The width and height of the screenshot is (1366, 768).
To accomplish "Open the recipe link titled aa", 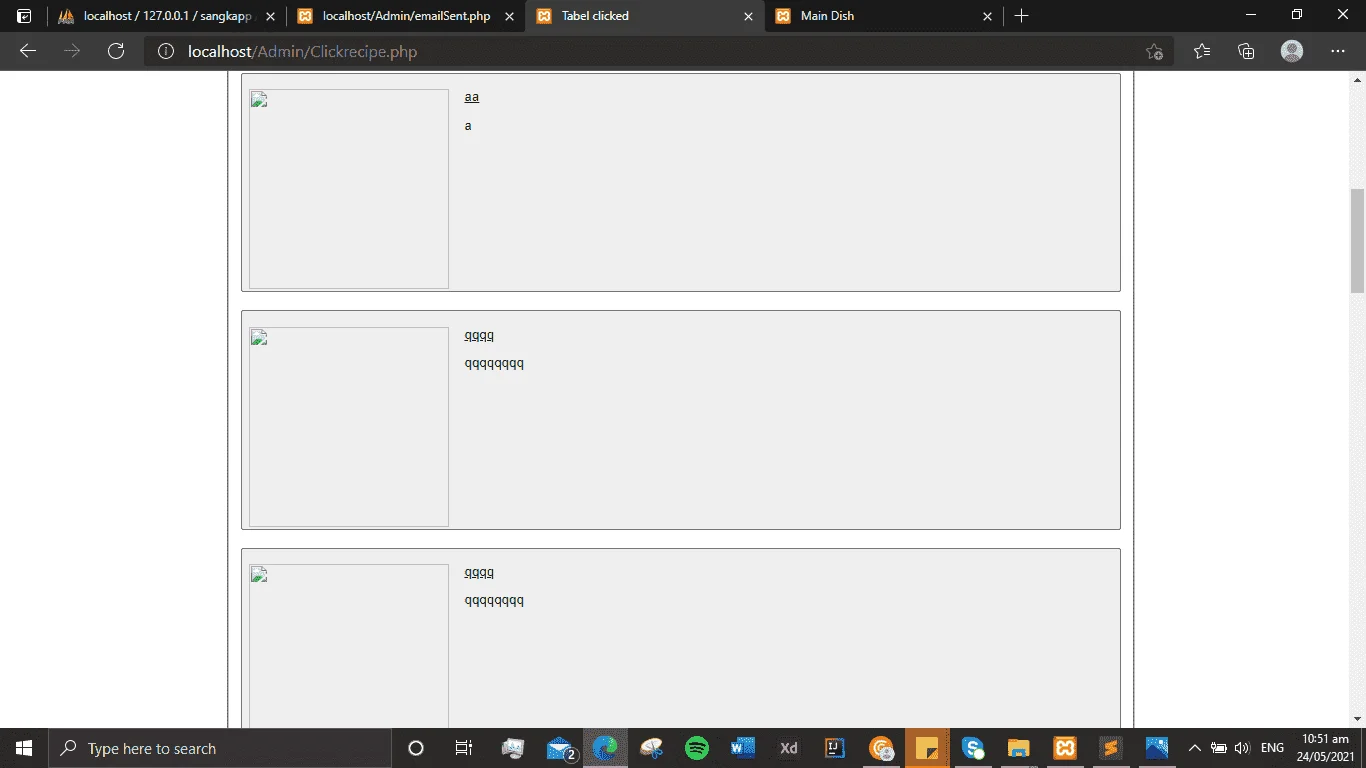I will 472,97.
